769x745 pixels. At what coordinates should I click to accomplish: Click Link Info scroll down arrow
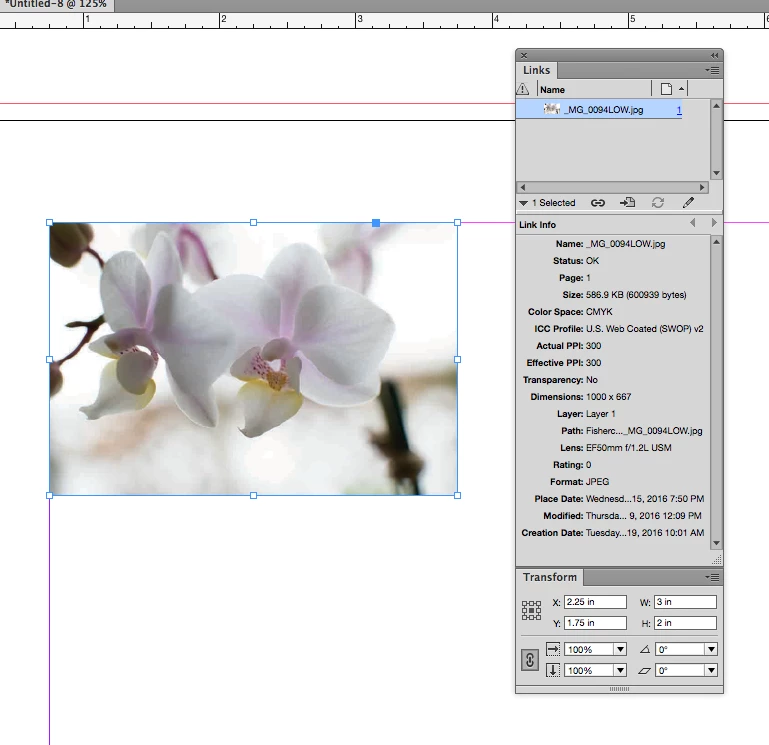(716, 543)
